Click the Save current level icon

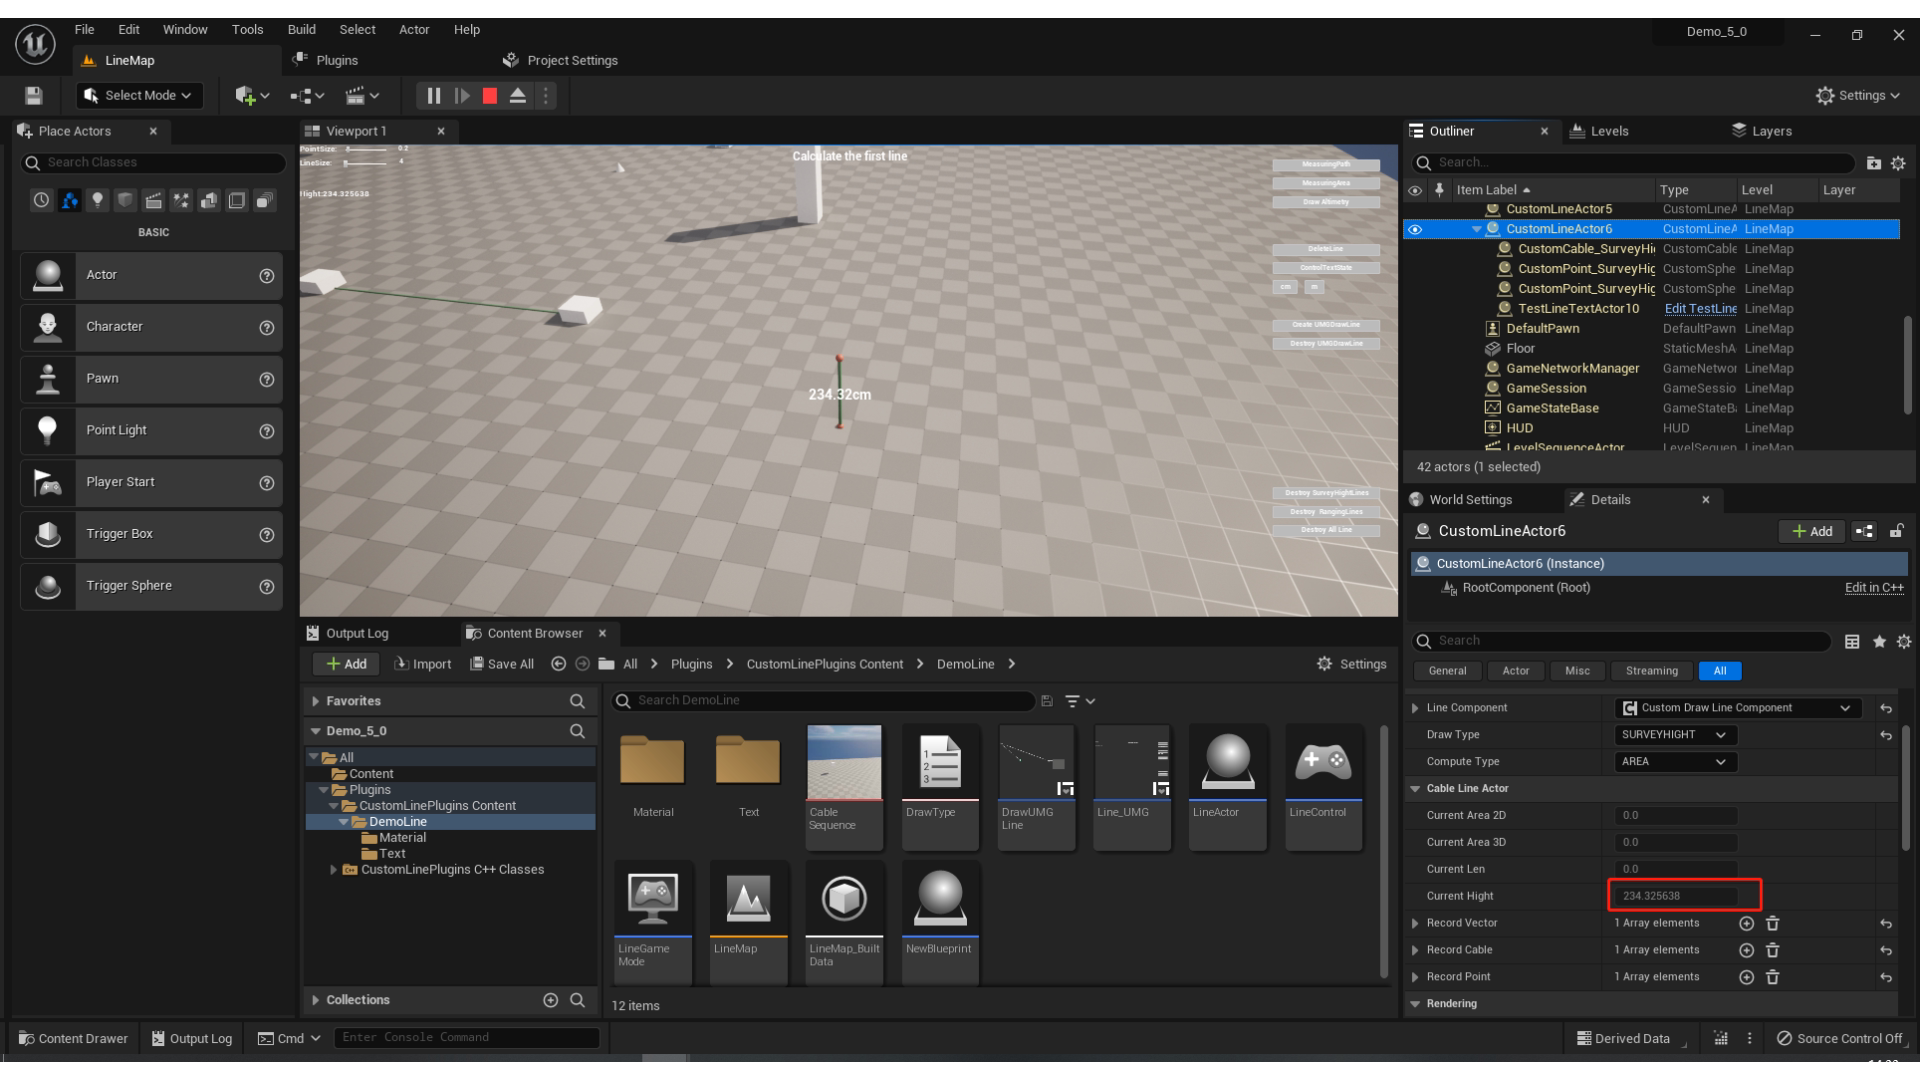[x=33, y=96]
